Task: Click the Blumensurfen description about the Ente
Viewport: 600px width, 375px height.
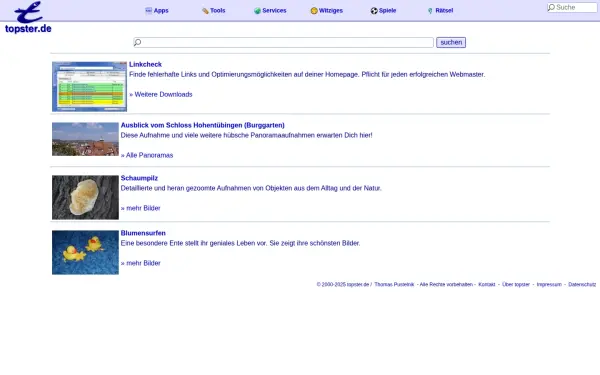Action: pyautogui.click(x=240, y=243)
